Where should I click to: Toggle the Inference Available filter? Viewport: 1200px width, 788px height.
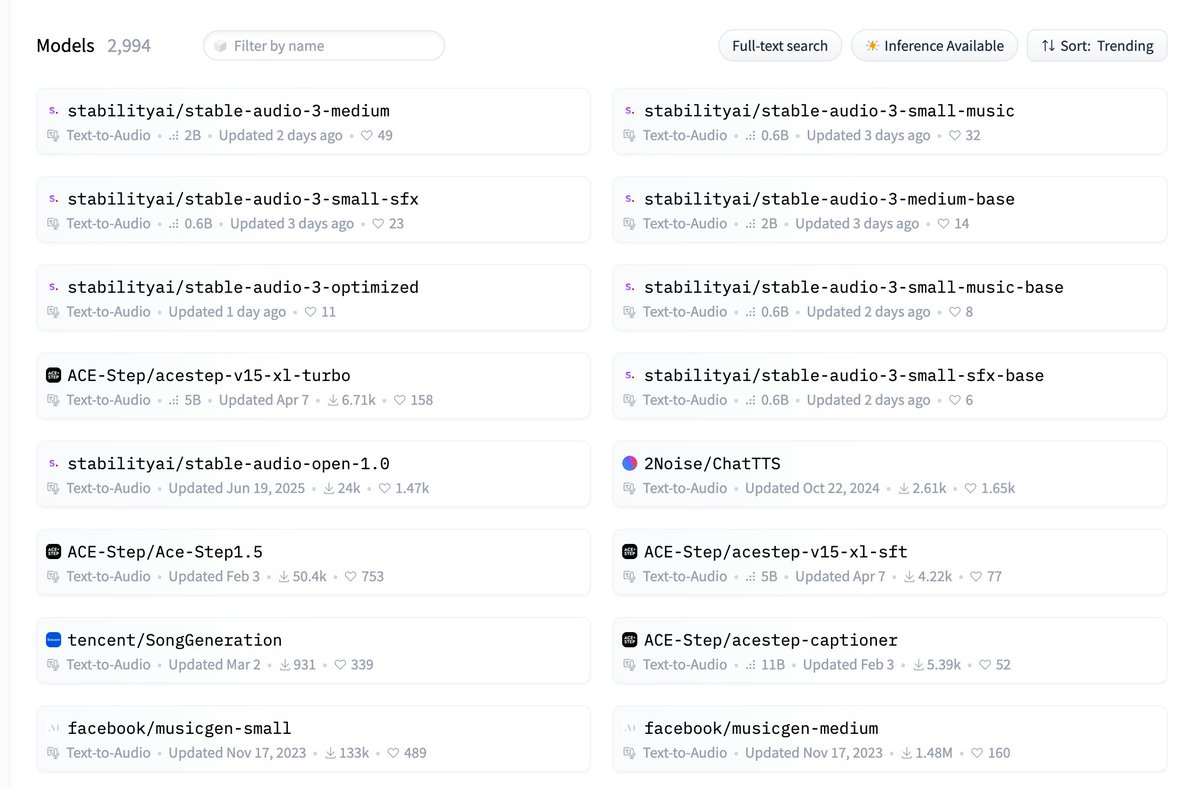[935, 46]
